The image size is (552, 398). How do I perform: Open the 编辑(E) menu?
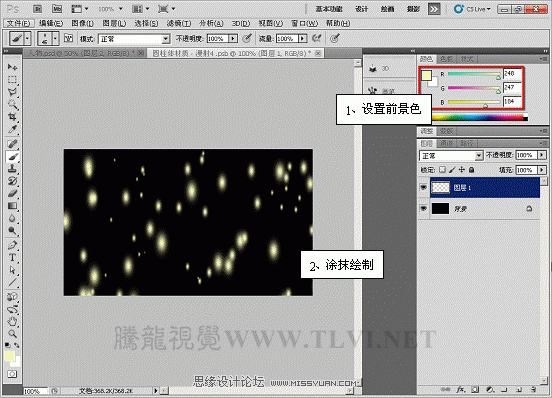(51, 23)
